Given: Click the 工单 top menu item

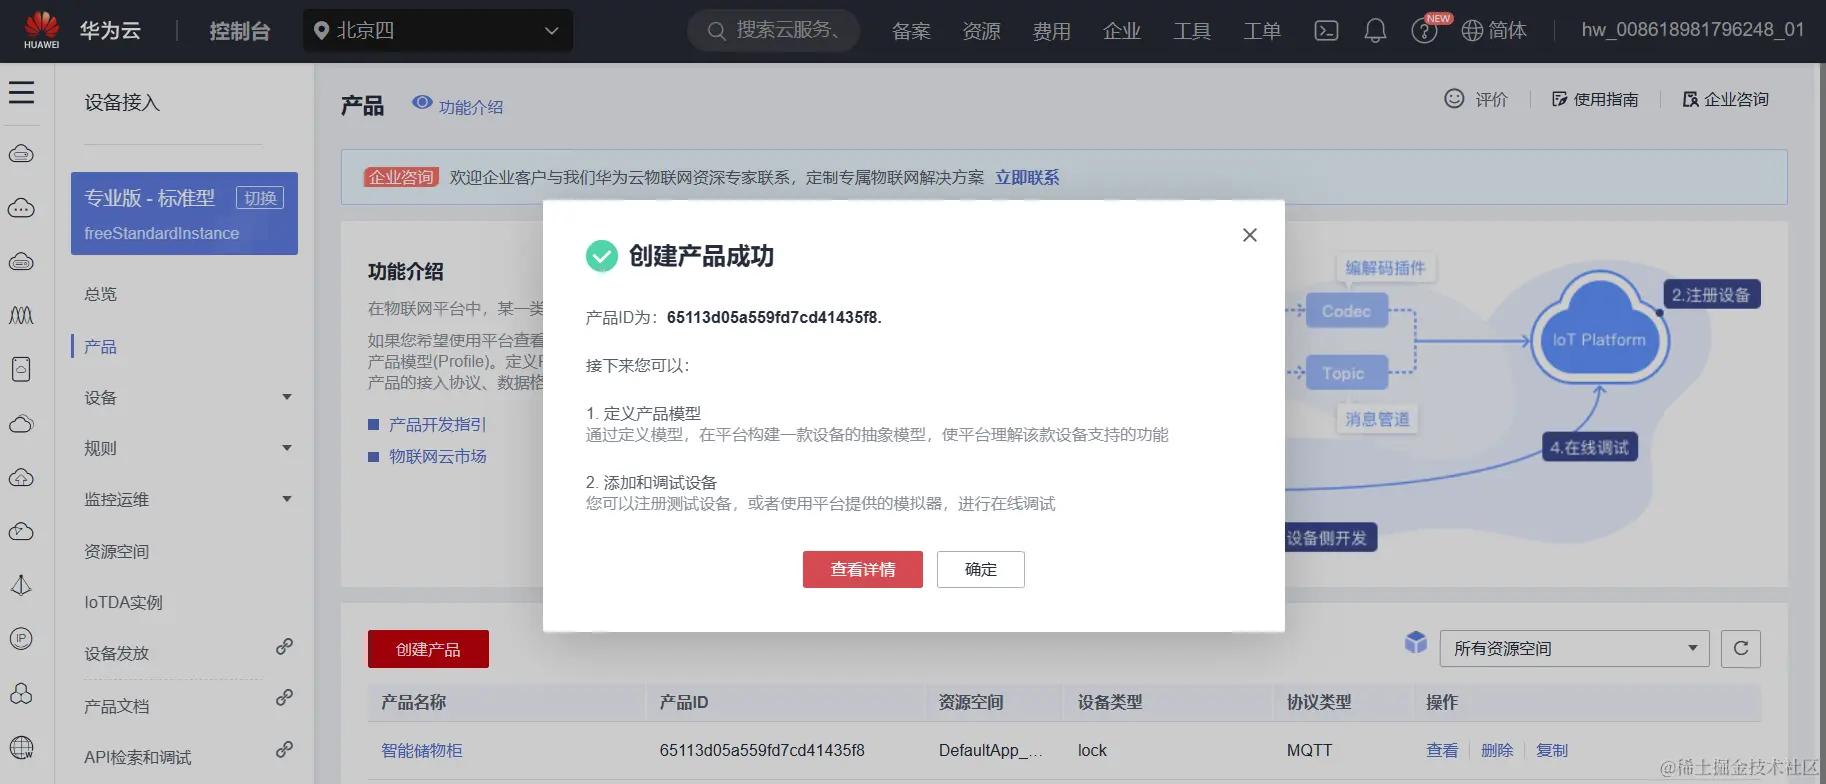Looking at the screenshot, I should point(1261,31).
